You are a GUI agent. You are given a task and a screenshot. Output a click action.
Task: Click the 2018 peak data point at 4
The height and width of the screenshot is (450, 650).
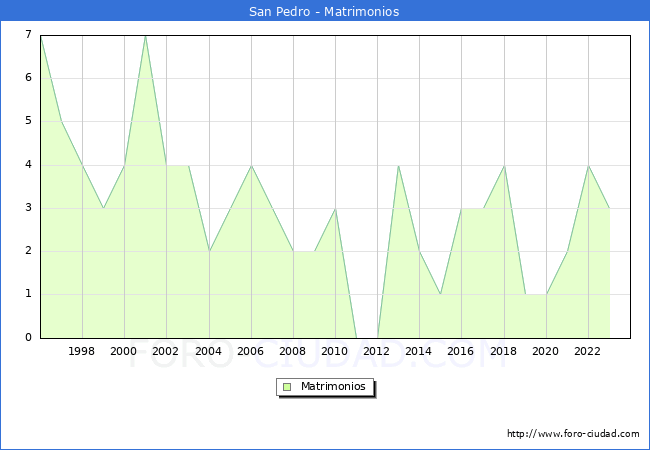point(504,166)
